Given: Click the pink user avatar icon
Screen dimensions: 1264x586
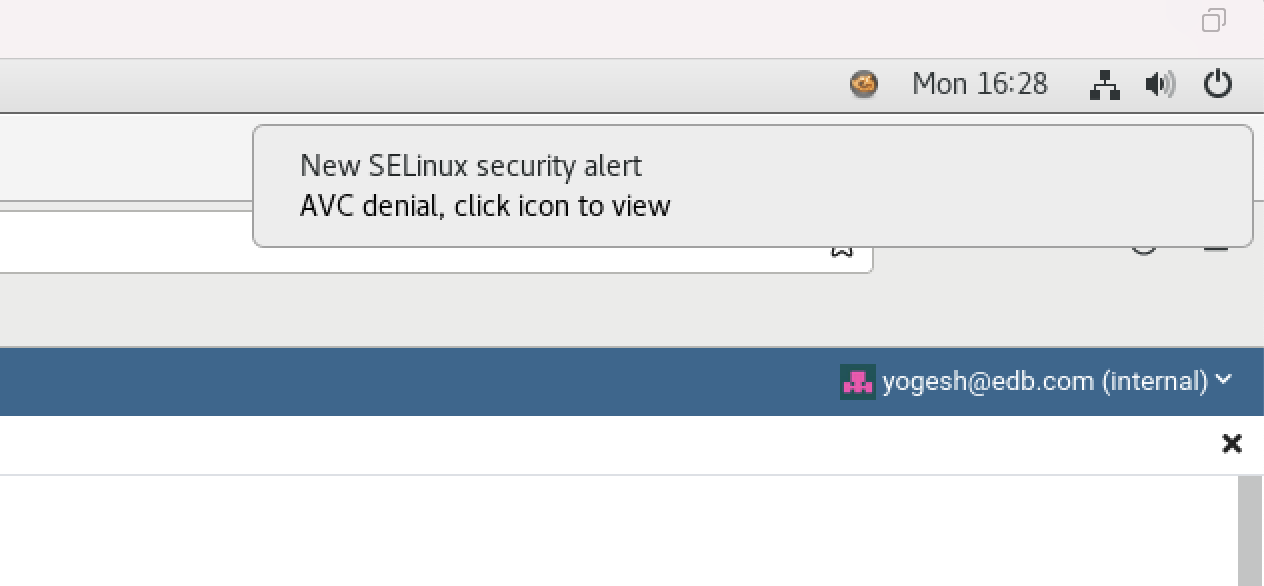Looking at the screenshot, I should click(858, 381).
